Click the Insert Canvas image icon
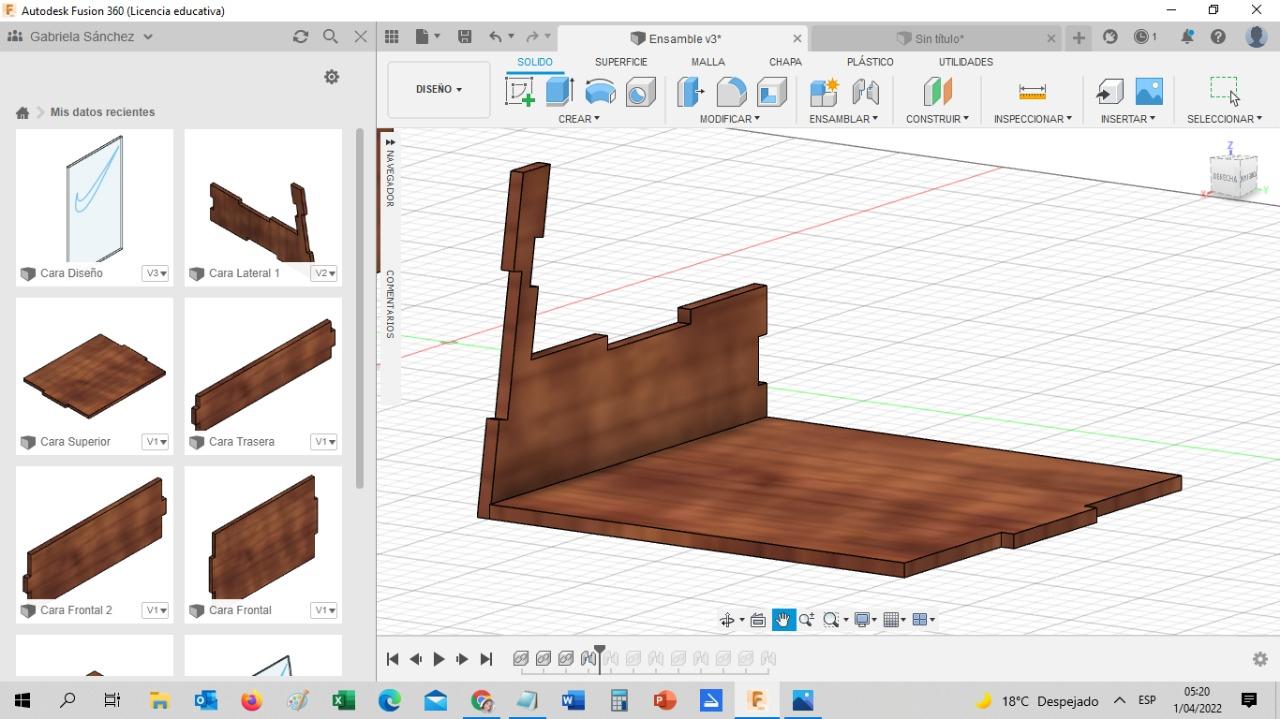Image resolution: width=1280 pixels, height=719 pixels. 1149,92
